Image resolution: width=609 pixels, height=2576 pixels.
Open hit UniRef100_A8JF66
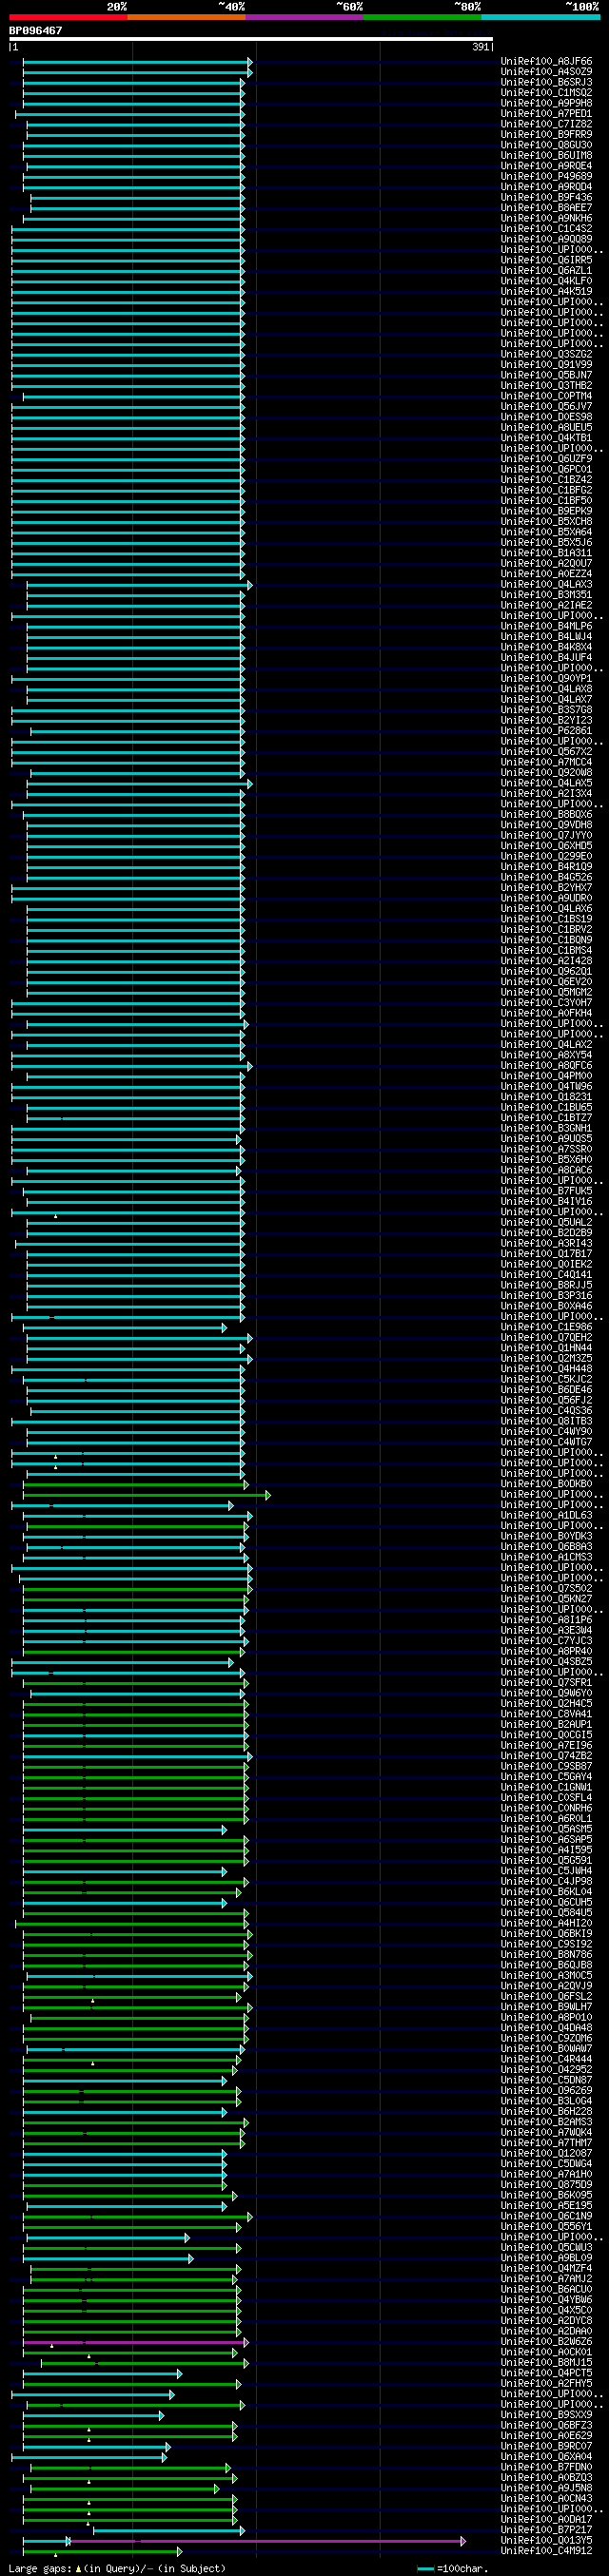pyautogui.click(x=546, y=62)
